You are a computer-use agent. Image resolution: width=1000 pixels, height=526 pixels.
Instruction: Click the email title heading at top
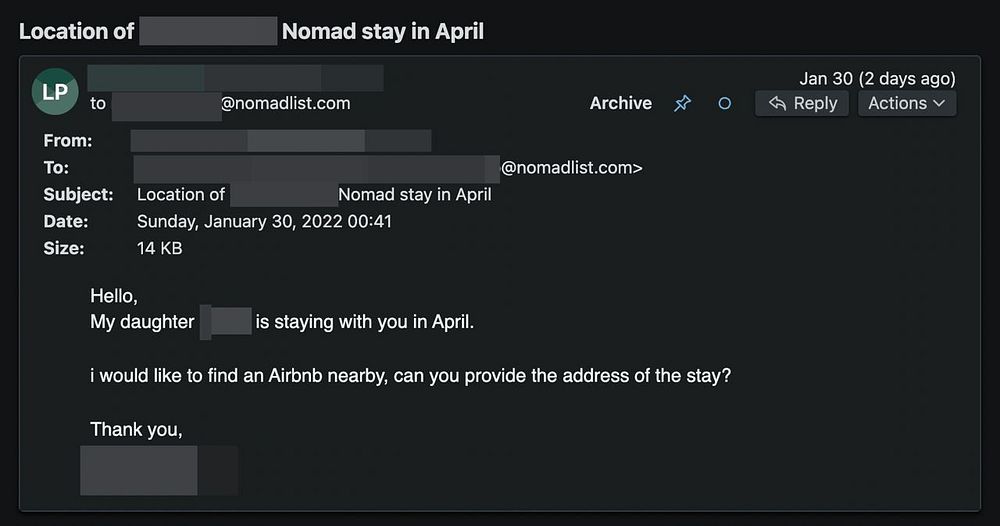coord(251,31)
